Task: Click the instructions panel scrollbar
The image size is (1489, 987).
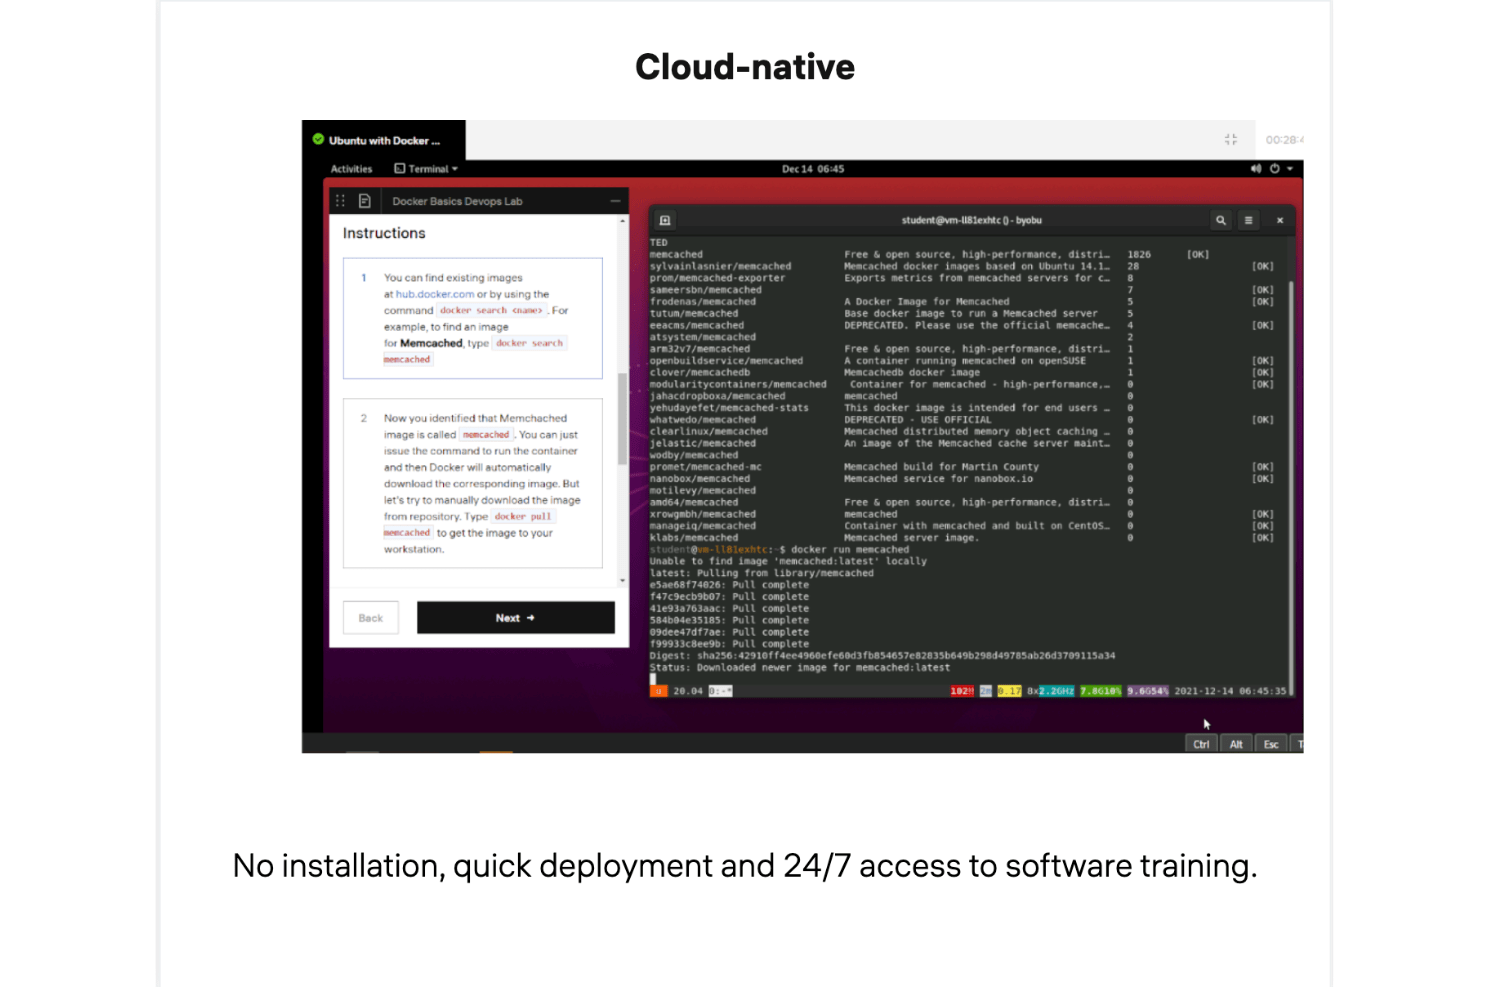Action: point(622,420)
